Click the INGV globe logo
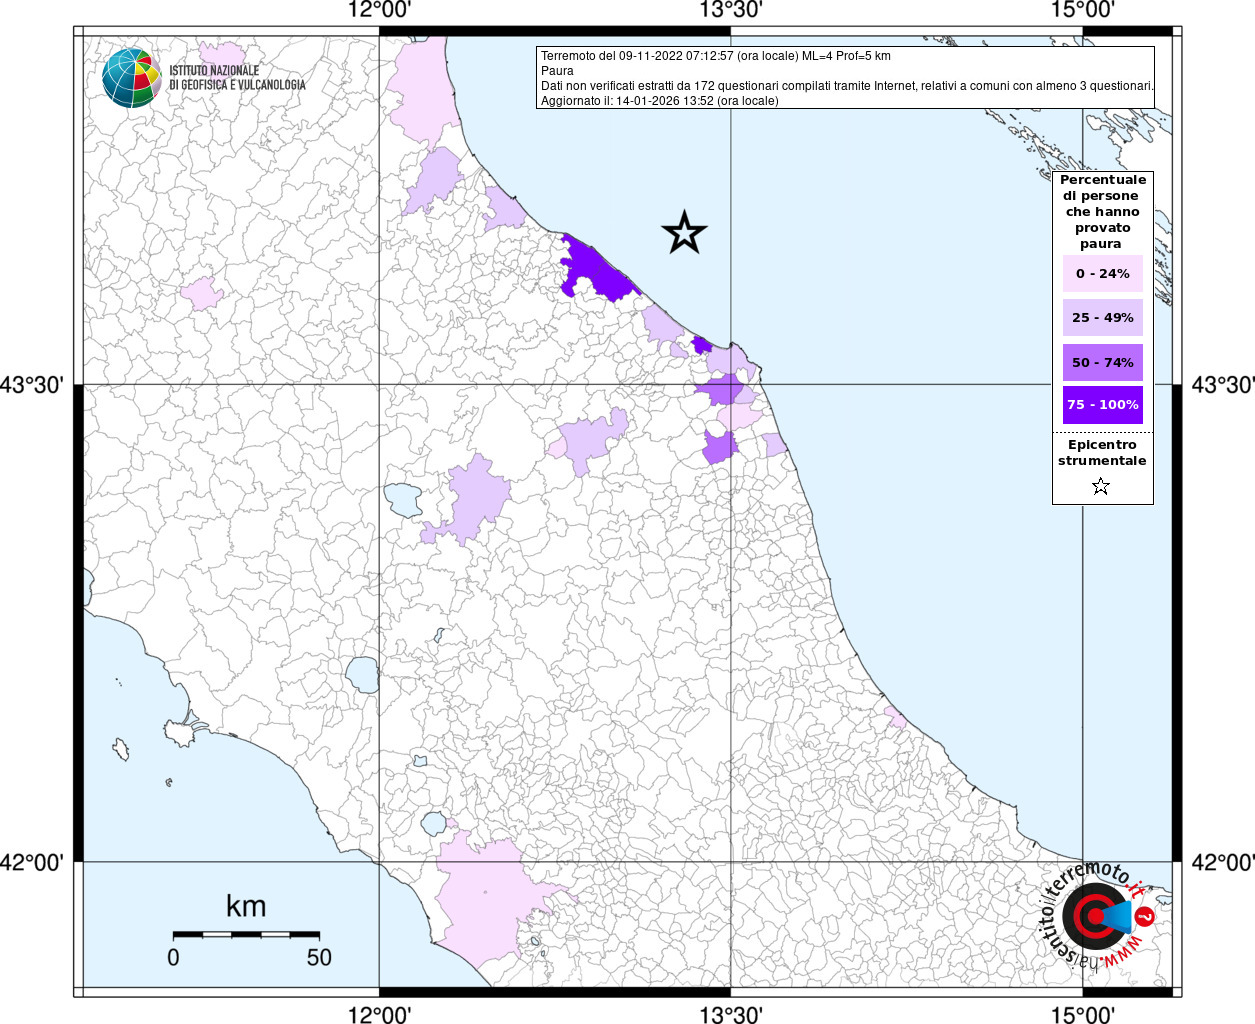 (131, 78)
